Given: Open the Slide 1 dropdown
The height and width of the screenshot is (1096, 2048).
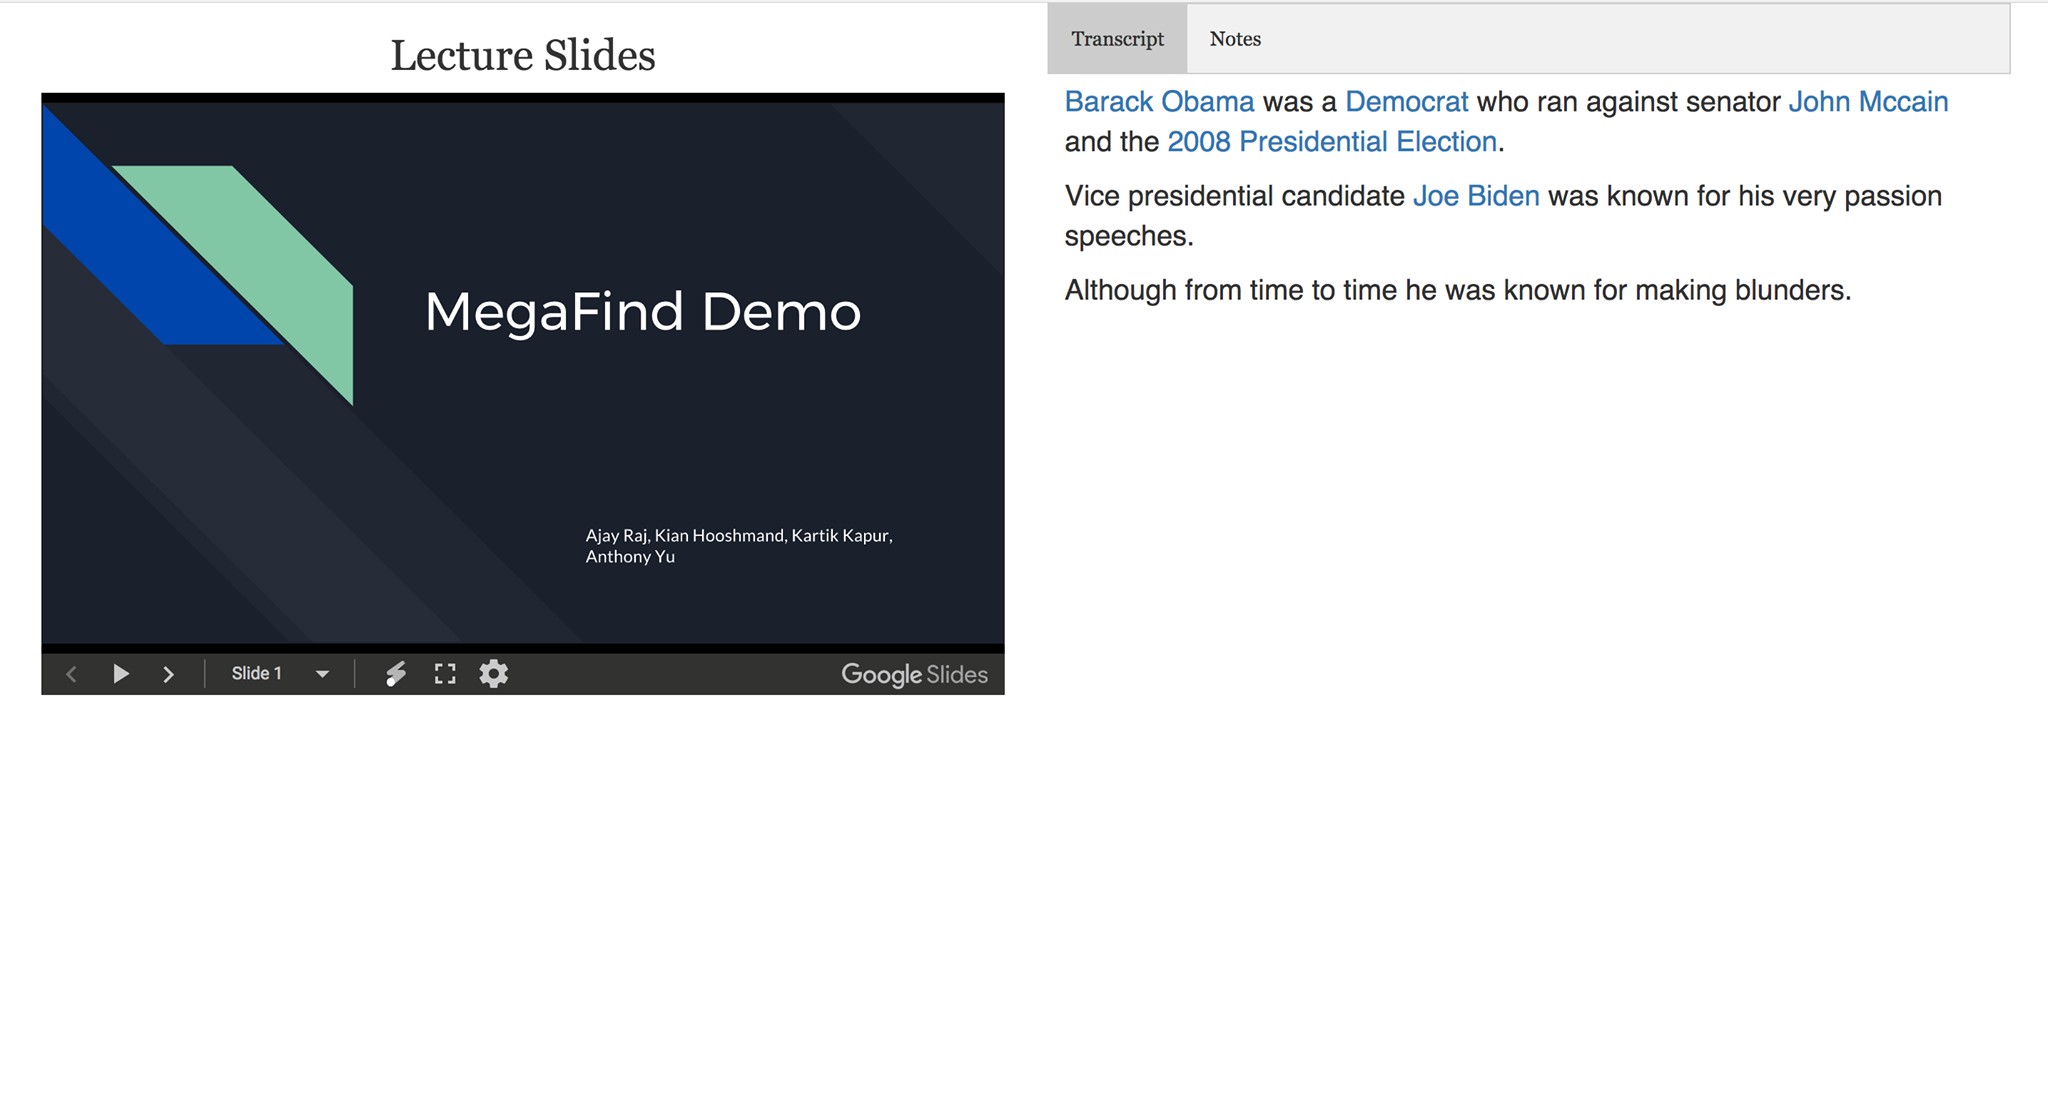Looking at the screenshot, I should coord(280,674).
